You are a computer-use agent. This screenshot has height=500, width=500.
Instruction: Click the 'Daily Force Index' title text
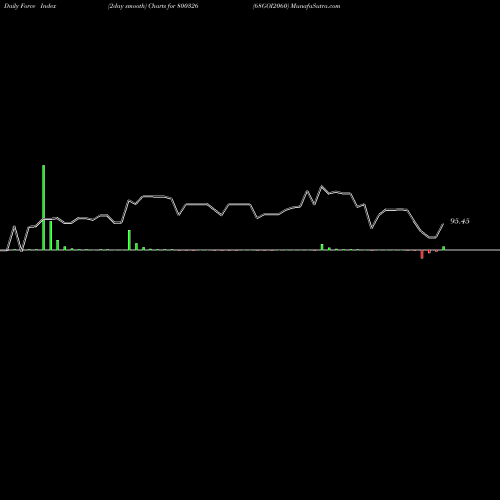30,6
